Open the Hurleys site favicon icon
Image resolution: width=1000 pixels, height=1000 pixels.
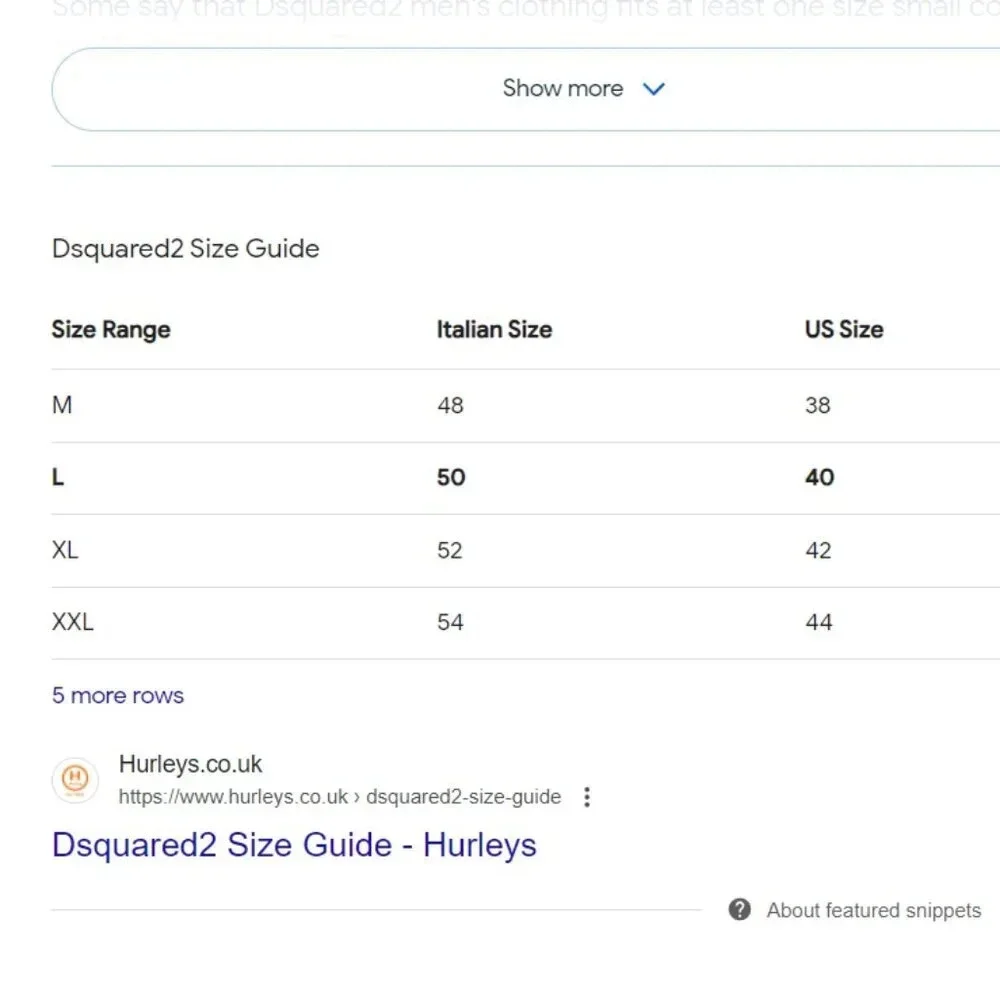(75, 779)
